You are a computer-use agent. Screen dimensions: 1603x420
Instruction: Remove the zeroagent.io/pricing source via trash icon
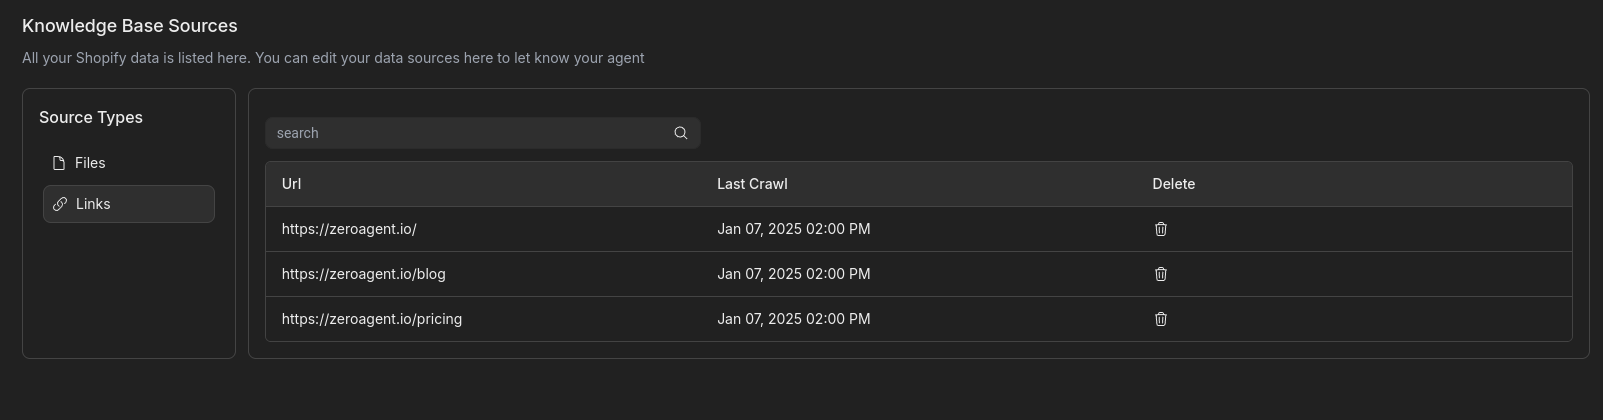click(x=1161, y=319)
